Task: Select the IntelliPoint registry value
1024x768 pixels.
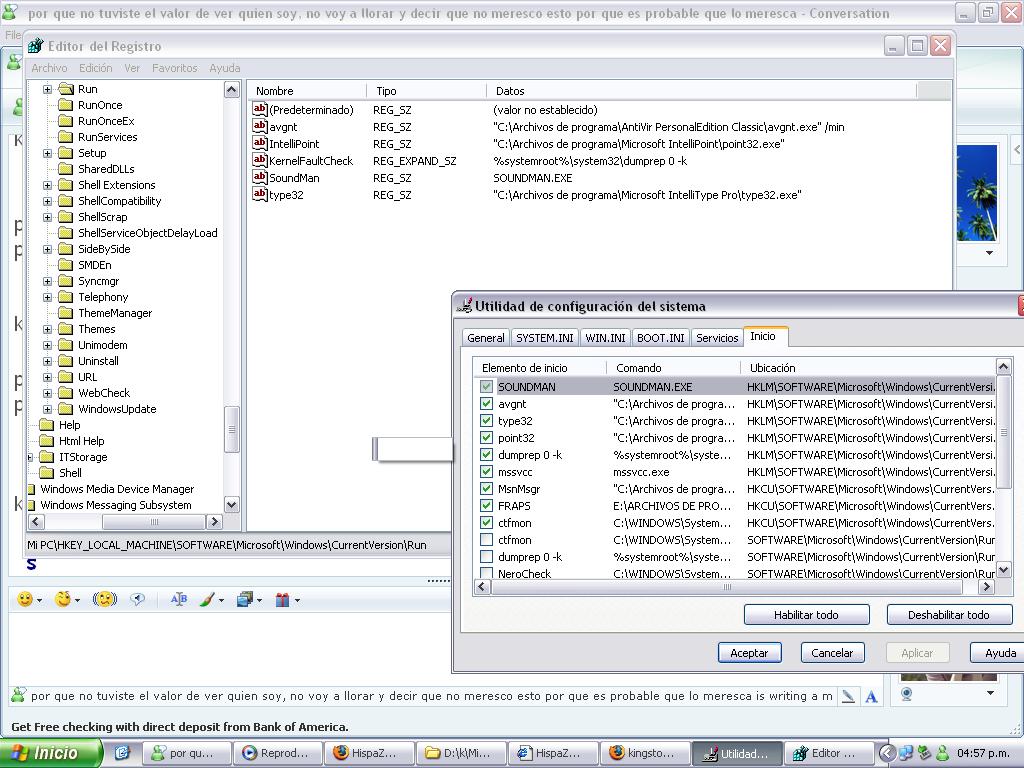Action: click(294, 144)
